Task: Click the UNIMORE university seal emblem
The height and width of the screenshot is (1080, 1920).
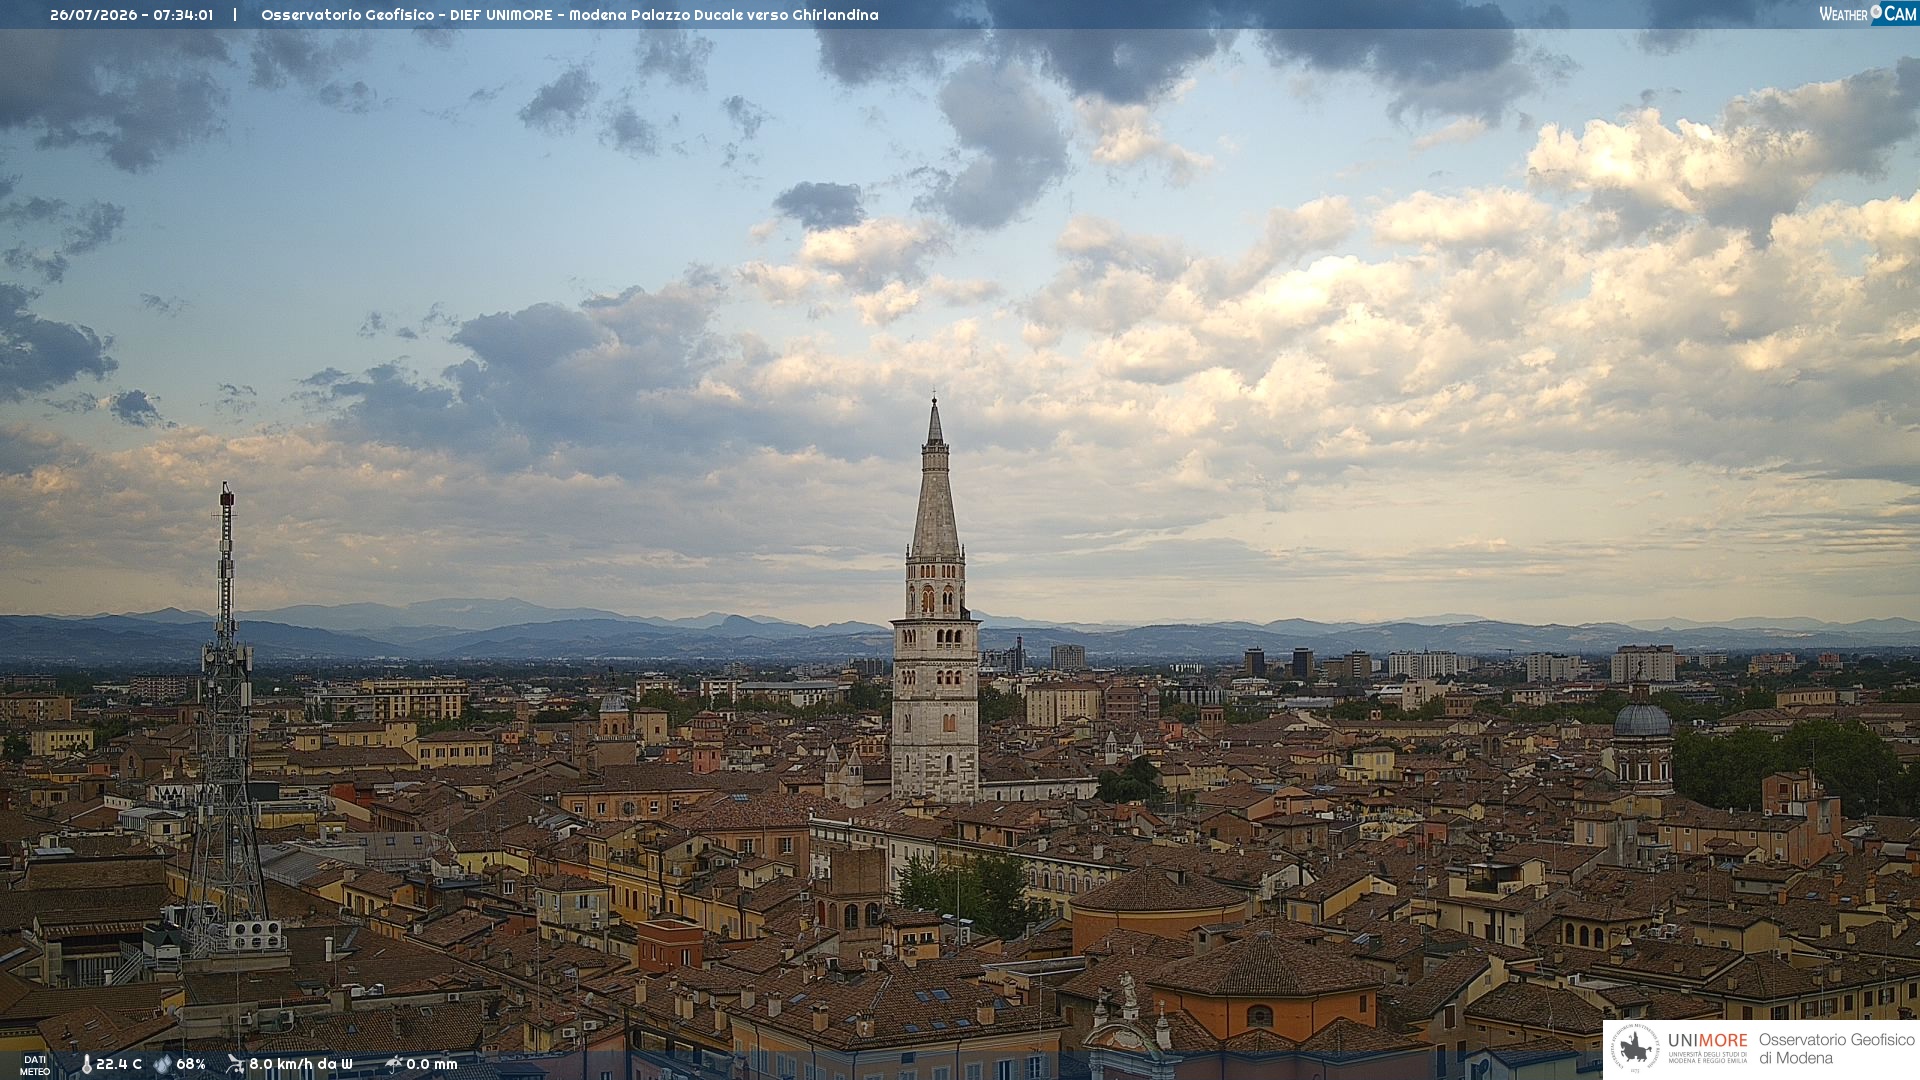Action: 1635,1049
